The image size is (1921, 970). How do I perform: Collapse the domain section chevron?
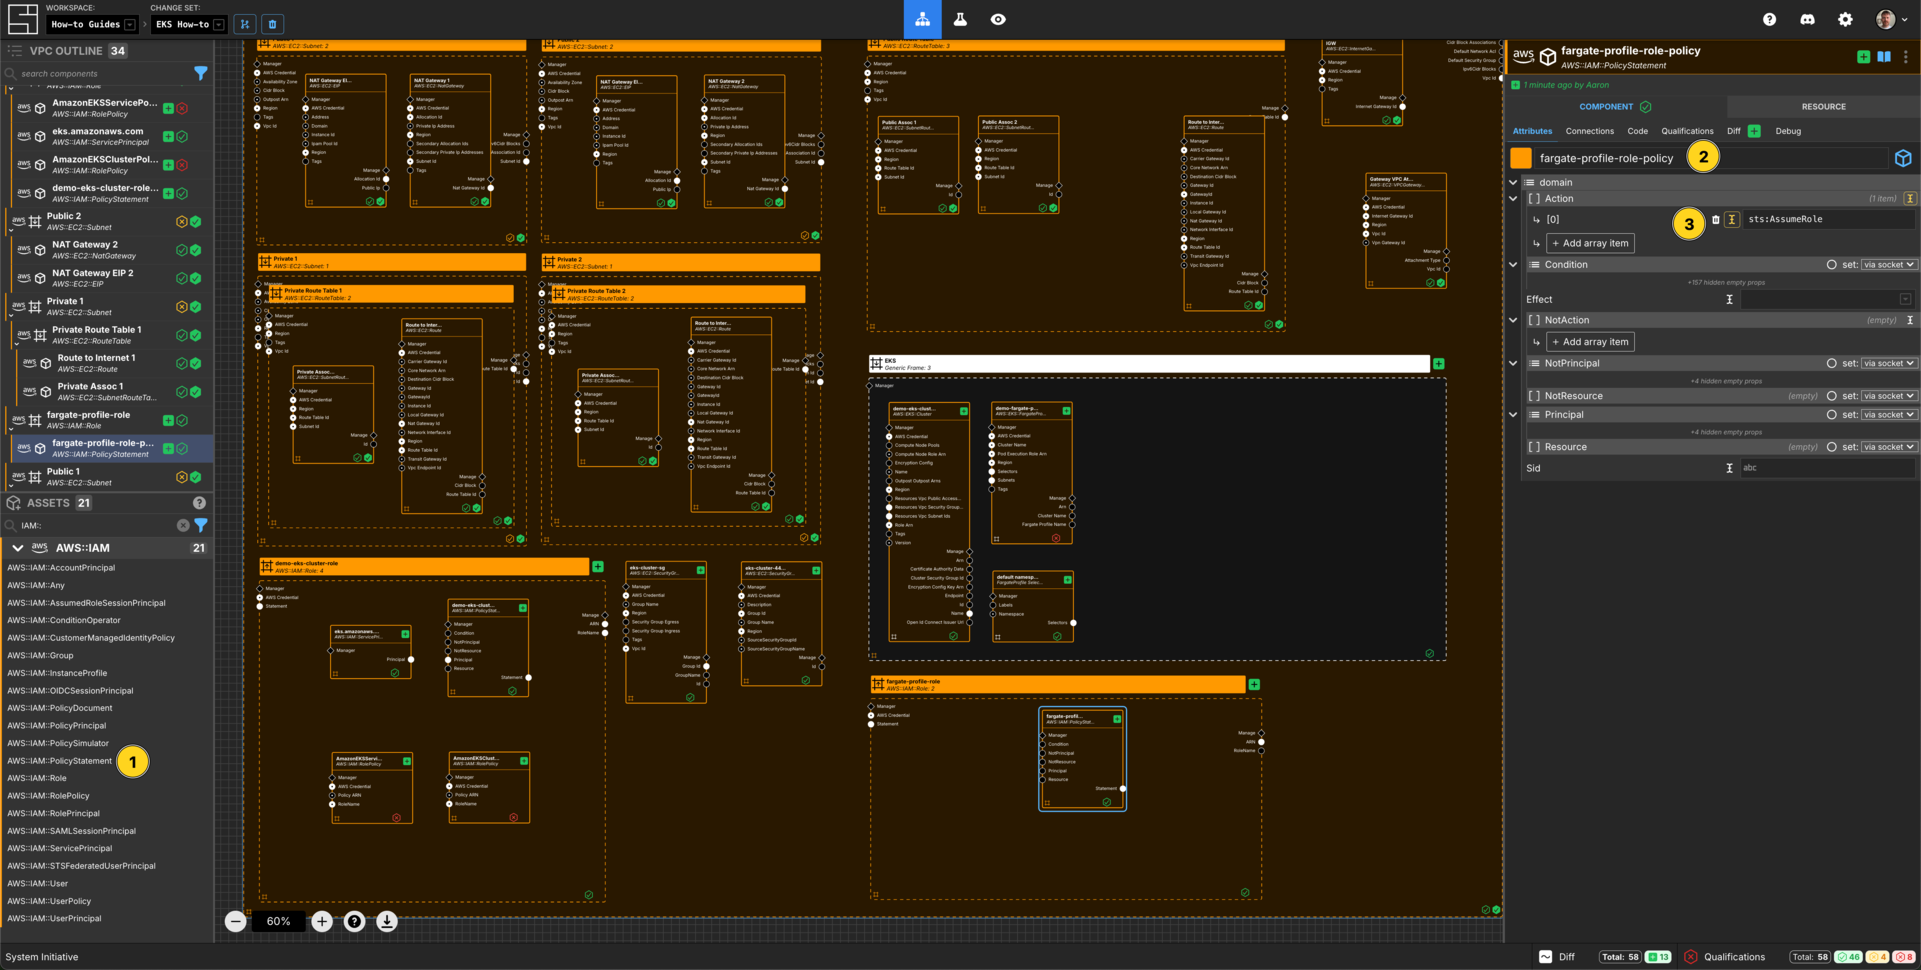pos(1513,182)
